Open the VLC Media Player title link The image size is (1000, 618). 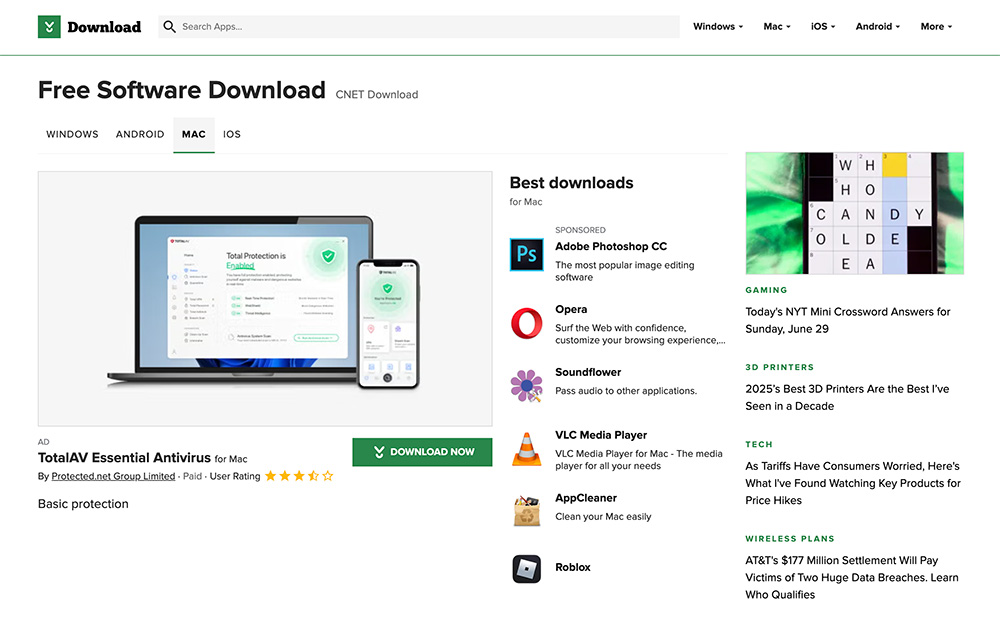point(601,435)
